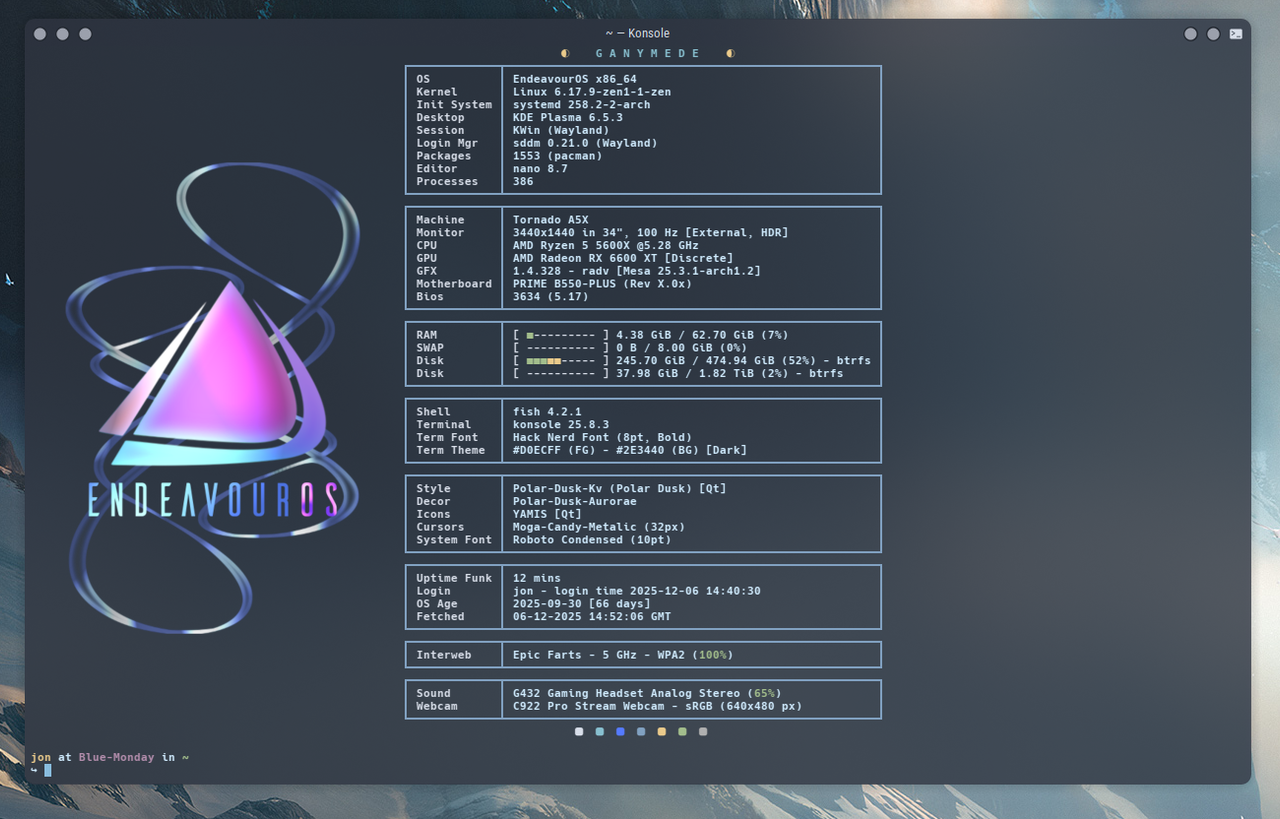Click 'KDE Plasma 6.5.3' desktop value
Image resolution: width=1280 pixels, height=819 pixels.
tap(568, 118)
